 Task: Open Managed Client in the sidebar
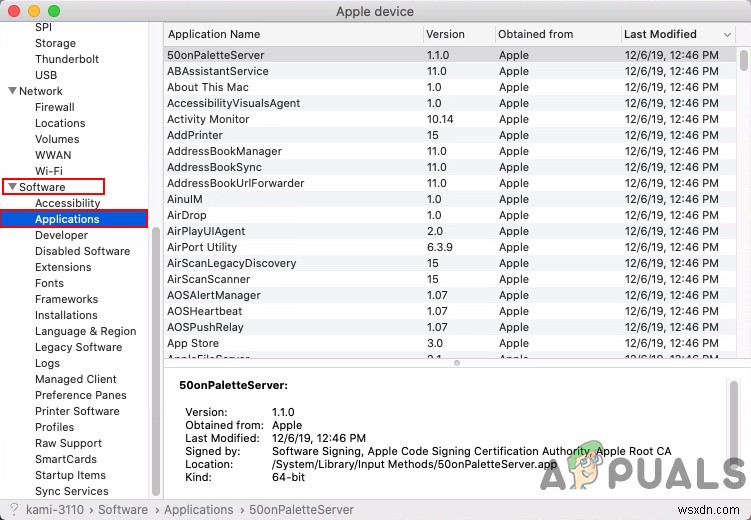click(76, 379)
